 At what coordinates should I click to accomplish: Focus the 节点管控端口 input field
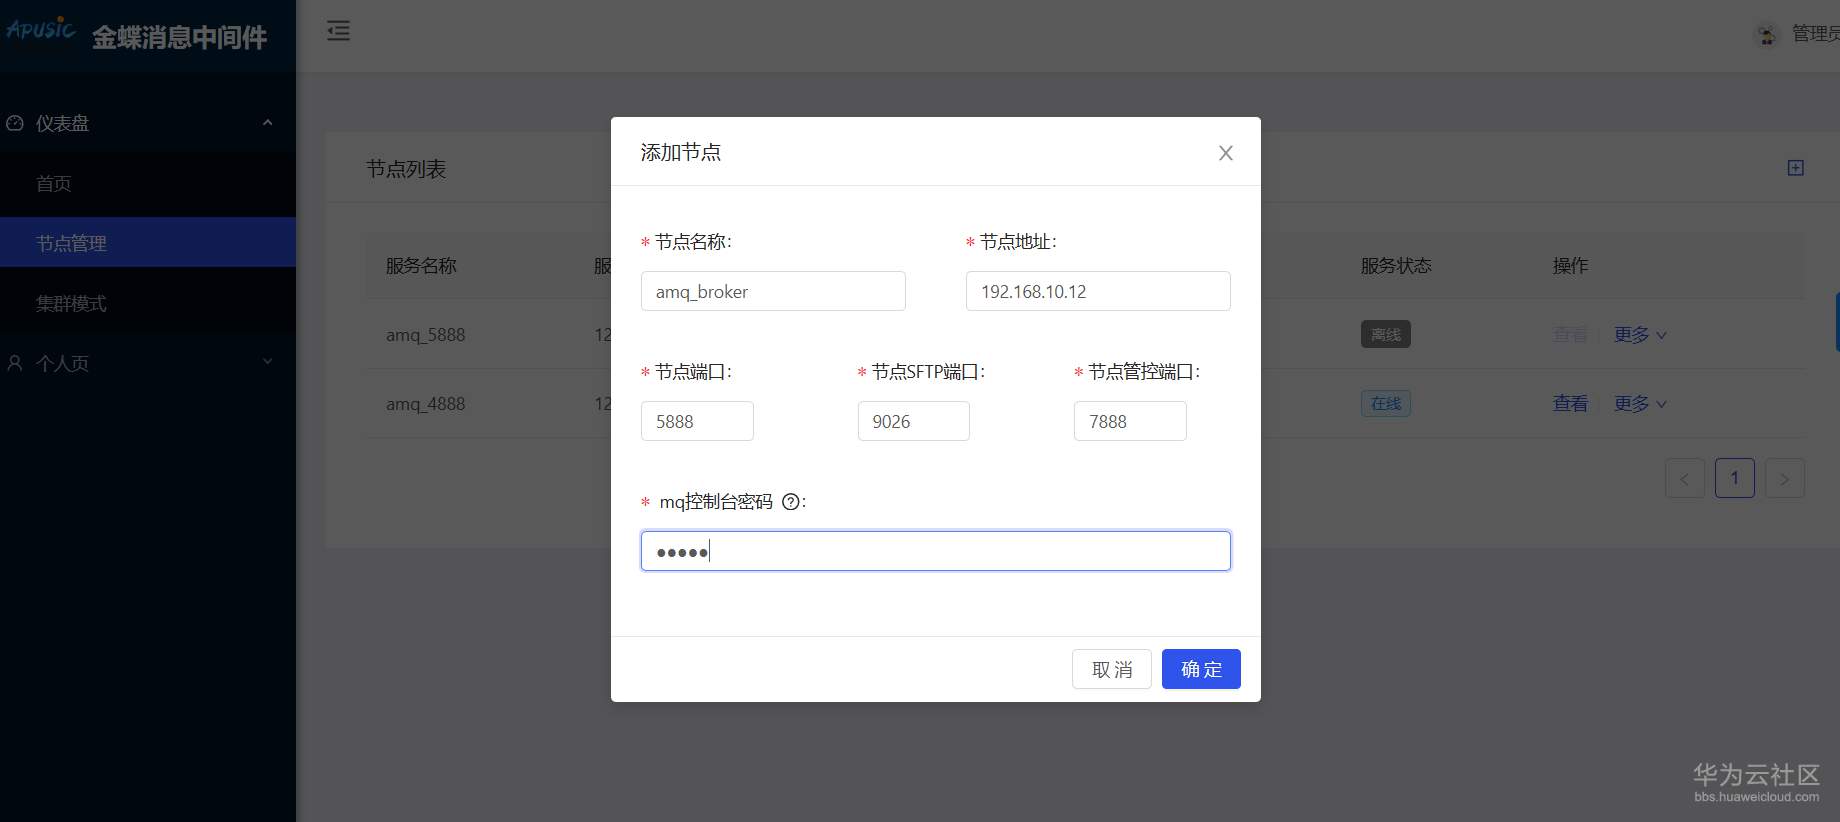click(x=1130, y=421)
